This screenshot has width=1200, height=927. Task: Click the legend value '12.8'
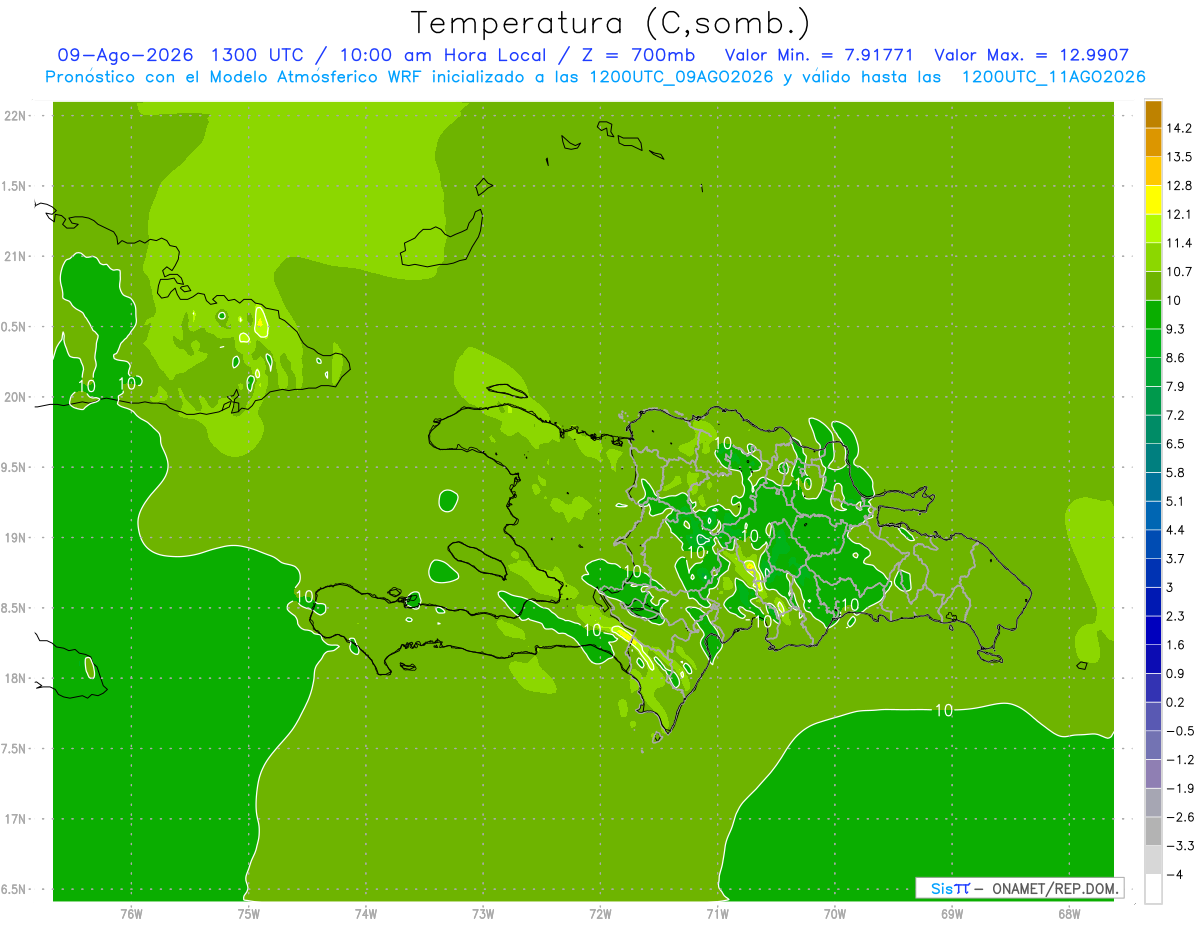click(1179, 186)
